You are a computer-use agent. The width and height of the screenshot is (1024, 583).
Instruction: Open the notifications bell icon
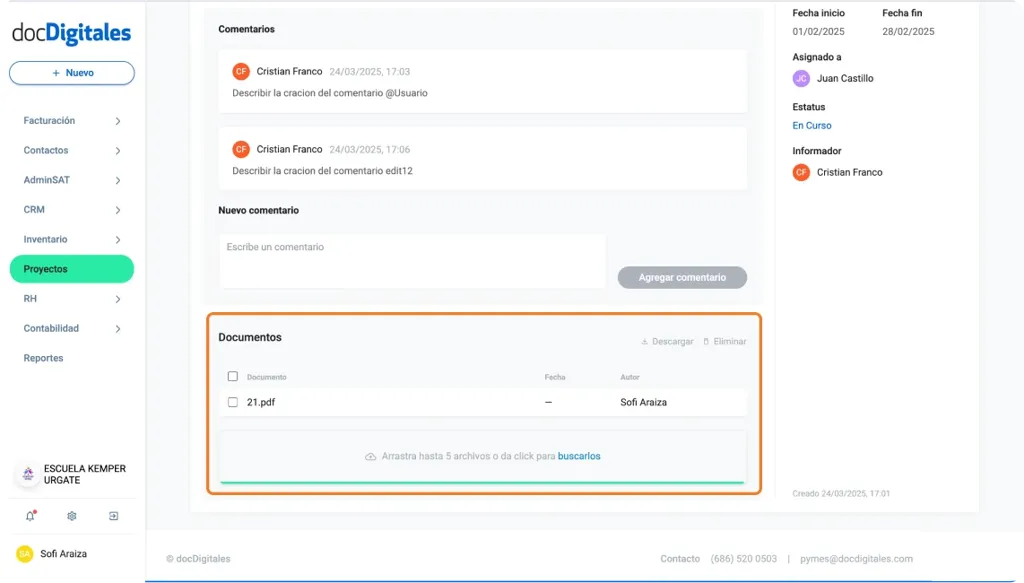point(28,516)
